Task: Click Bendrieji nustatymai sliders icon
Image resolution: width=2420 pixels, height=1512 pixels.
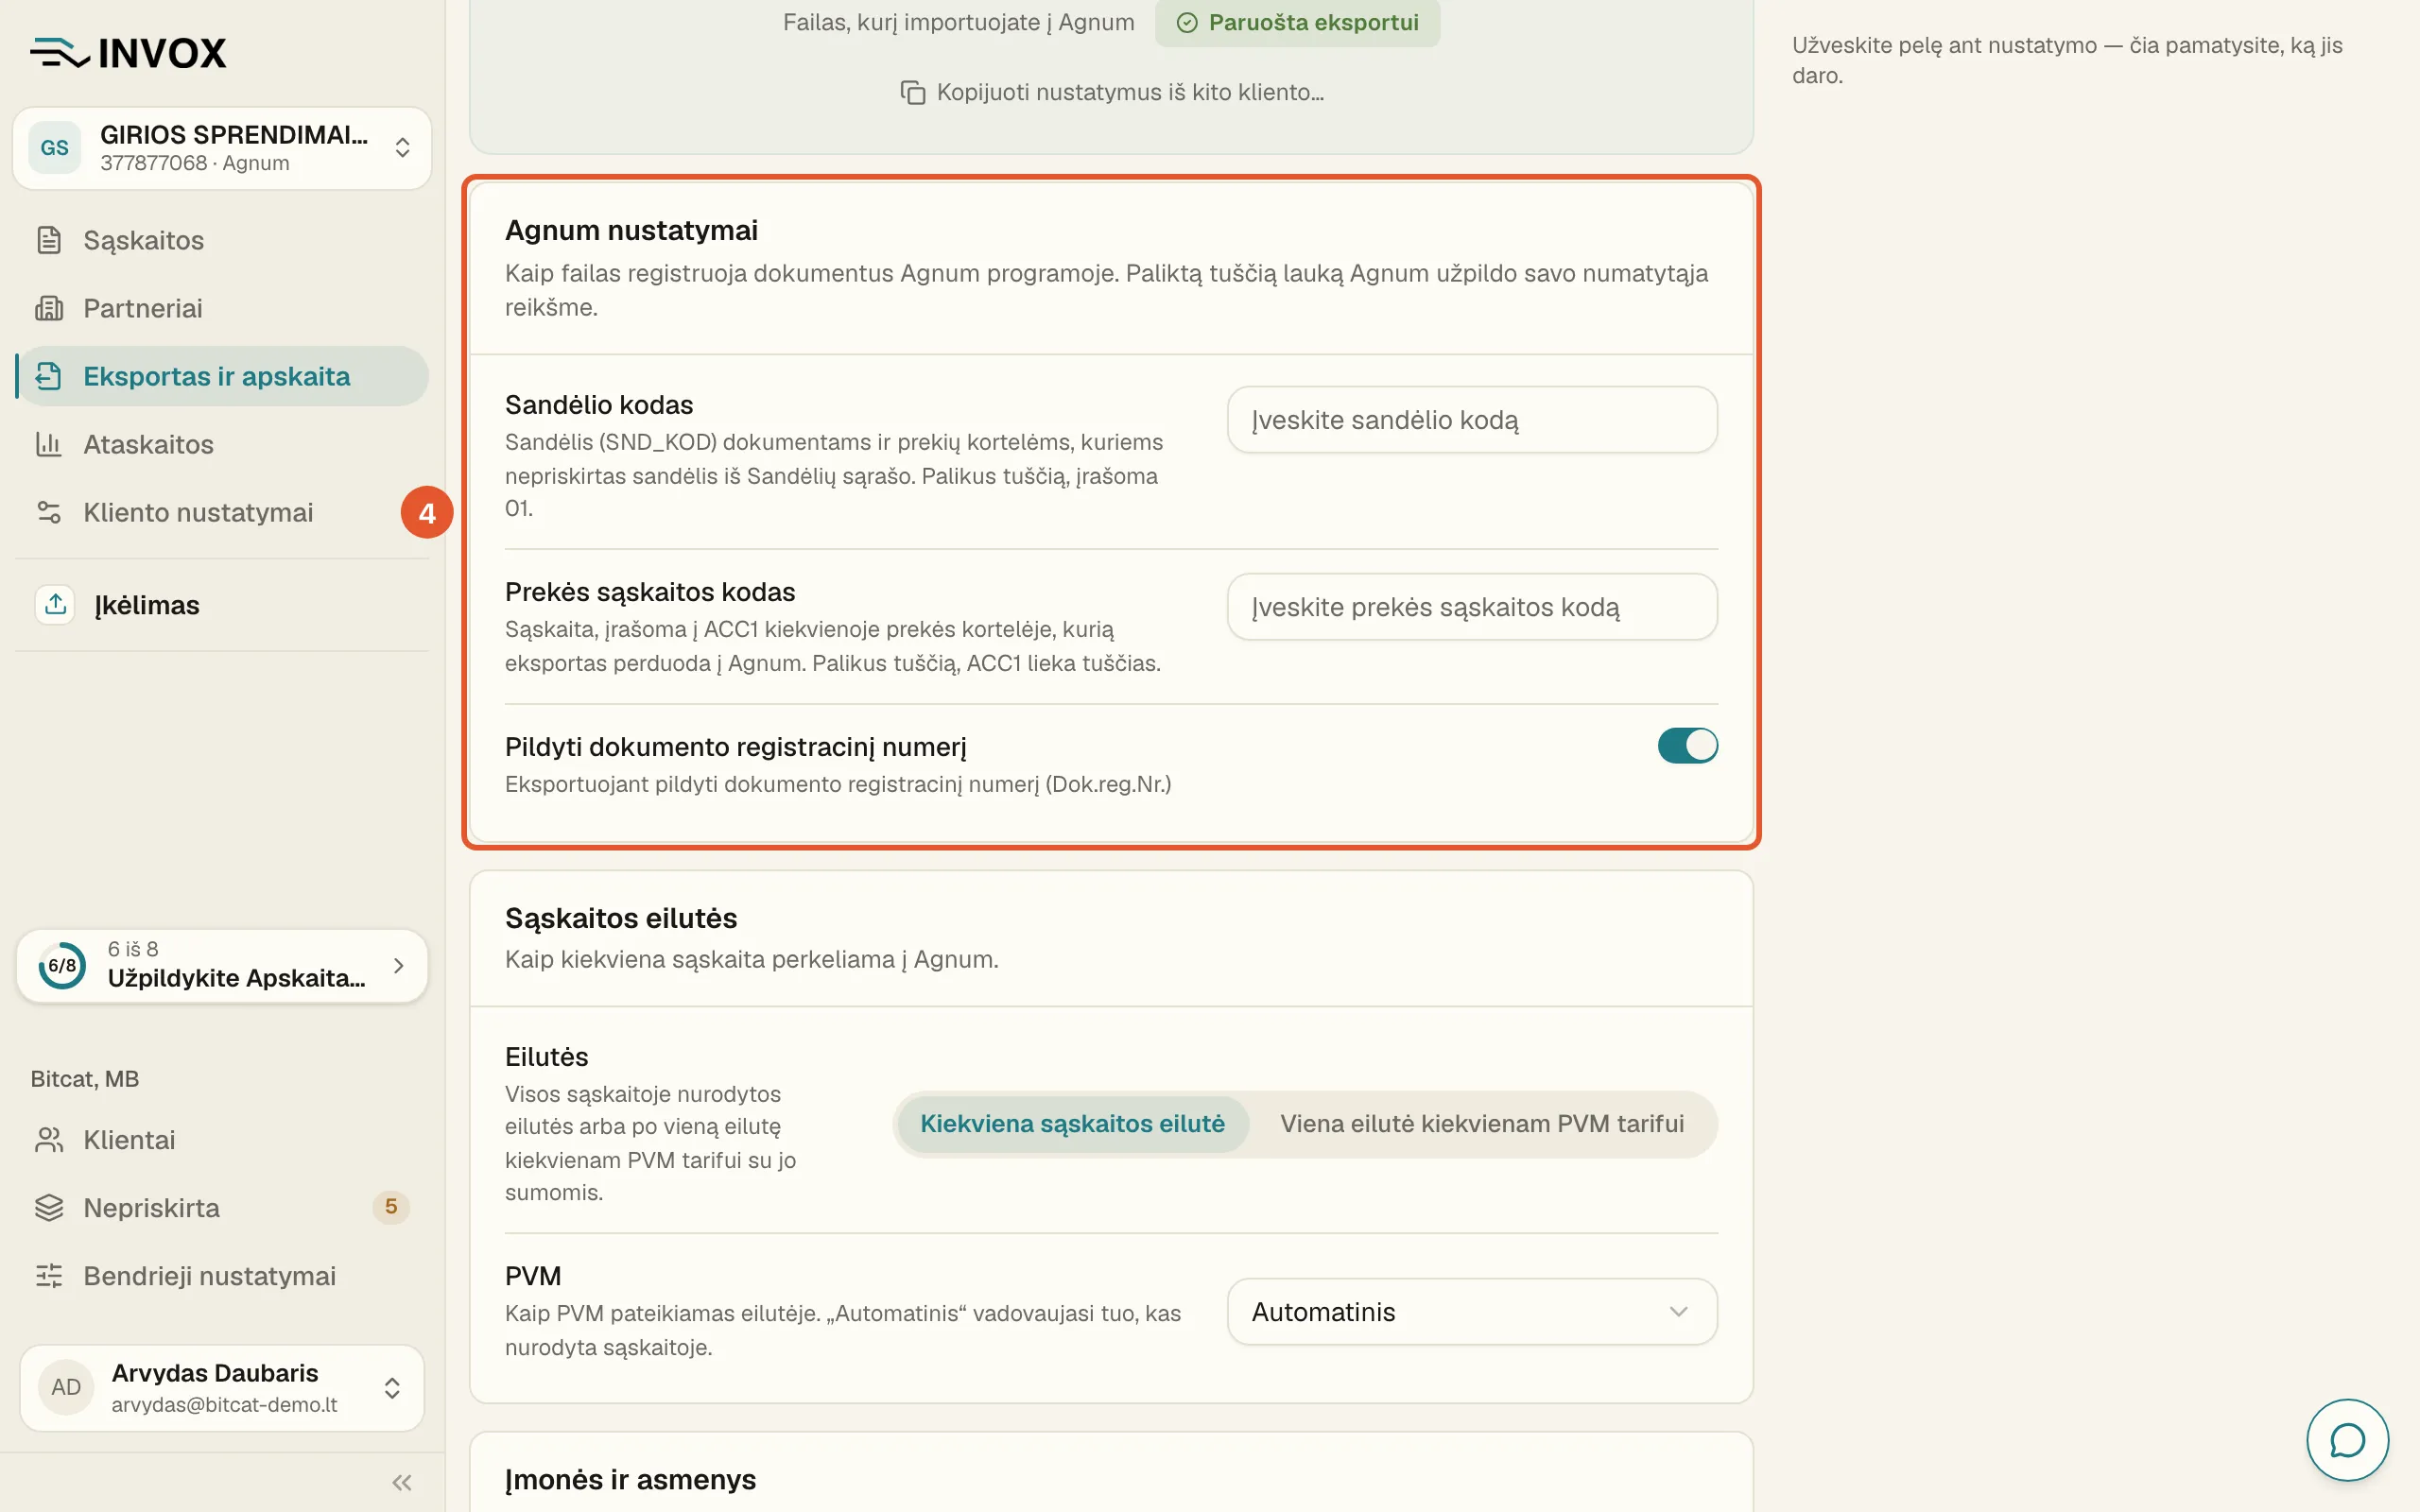Action: (x=49, y=1276)
